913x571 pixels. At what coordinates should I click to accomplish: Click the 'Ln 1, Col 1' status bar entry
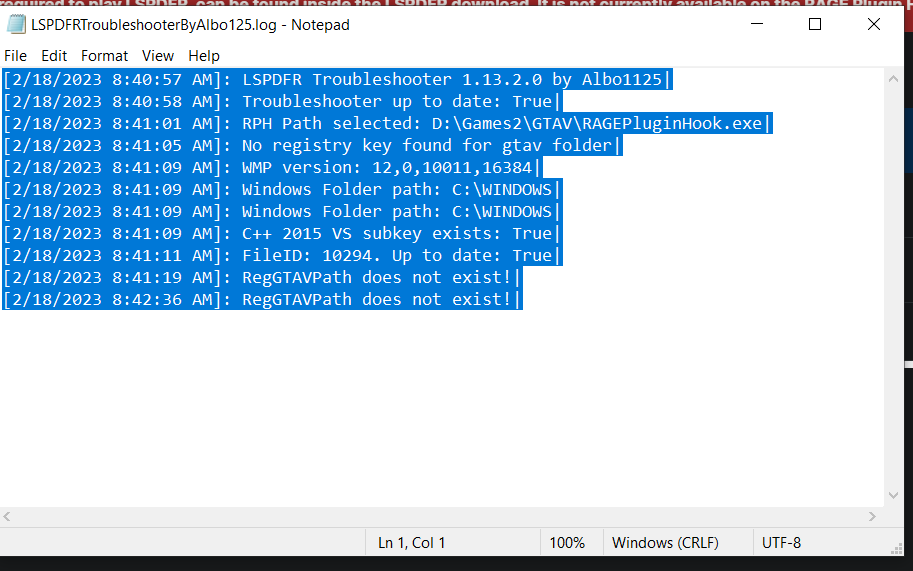coord(411,542)
